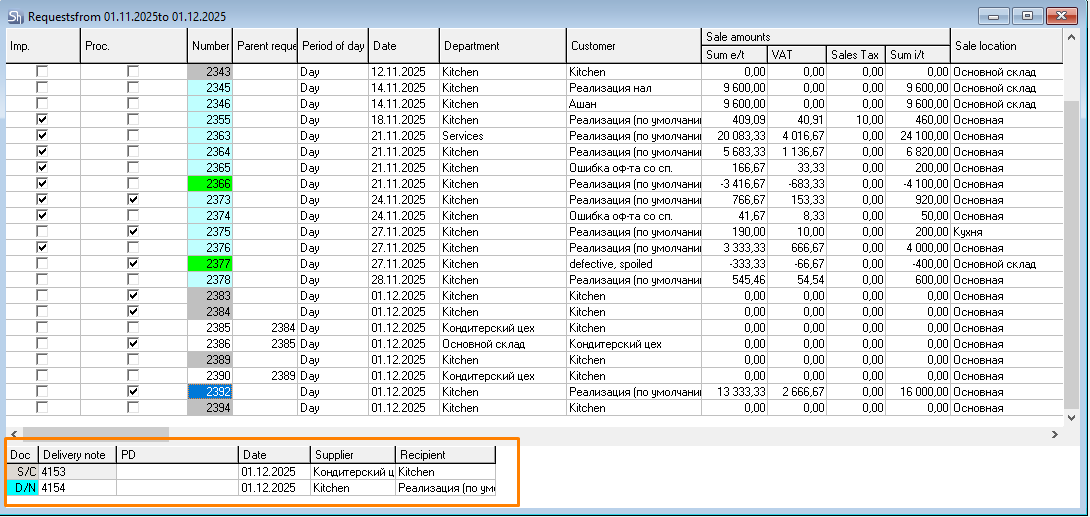Click the Sh application icon in title bar
This screenshot has width=1090, height=517.
tap(15, 16)
